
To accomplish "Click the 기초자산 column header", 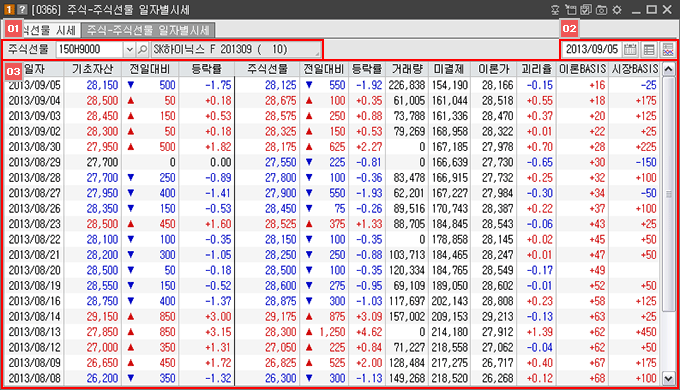I will click(92, 69).
